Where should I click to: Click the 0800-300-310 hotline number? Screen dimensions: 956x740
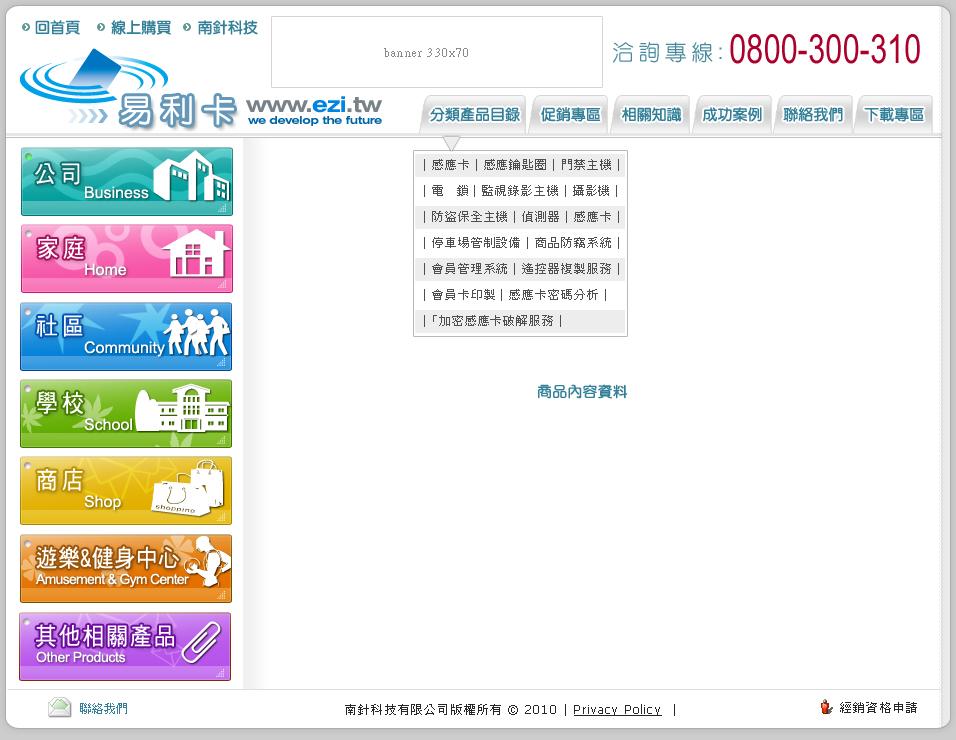824,49
